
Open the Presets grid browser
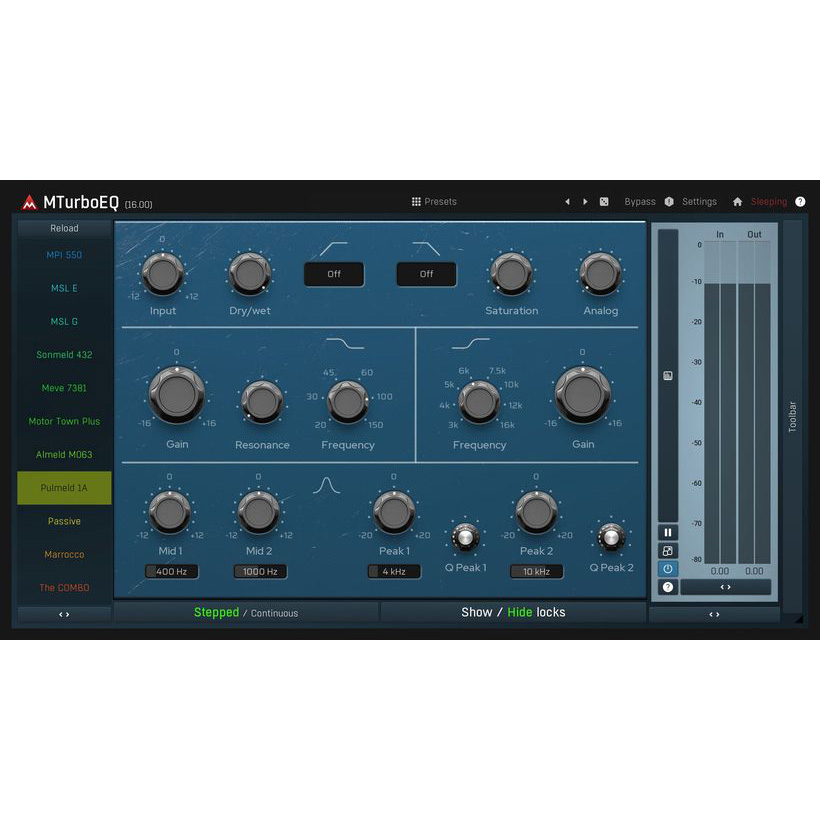click(x=434, y=202)
